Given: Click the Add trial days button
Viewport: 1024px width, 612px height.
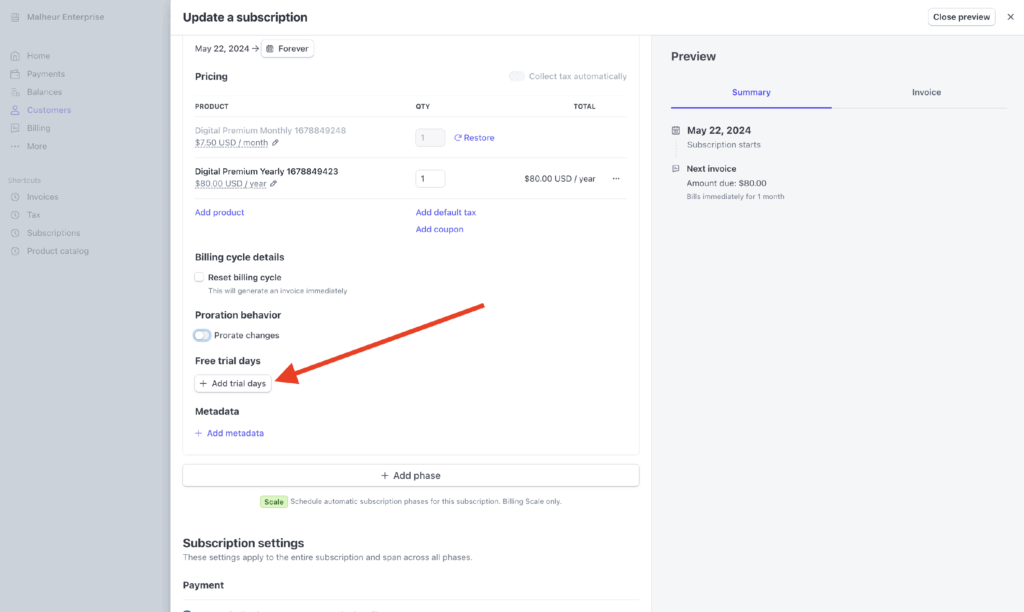Looking at the screenshot, I should pyautogui.click(x=233, y=383).
